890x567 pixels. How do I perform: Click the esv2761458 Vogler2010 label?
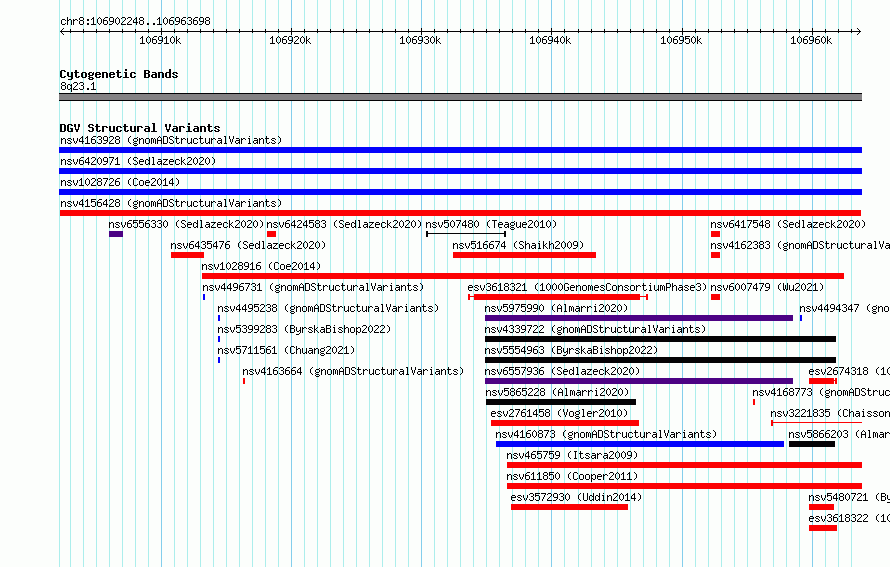(559, 413)
